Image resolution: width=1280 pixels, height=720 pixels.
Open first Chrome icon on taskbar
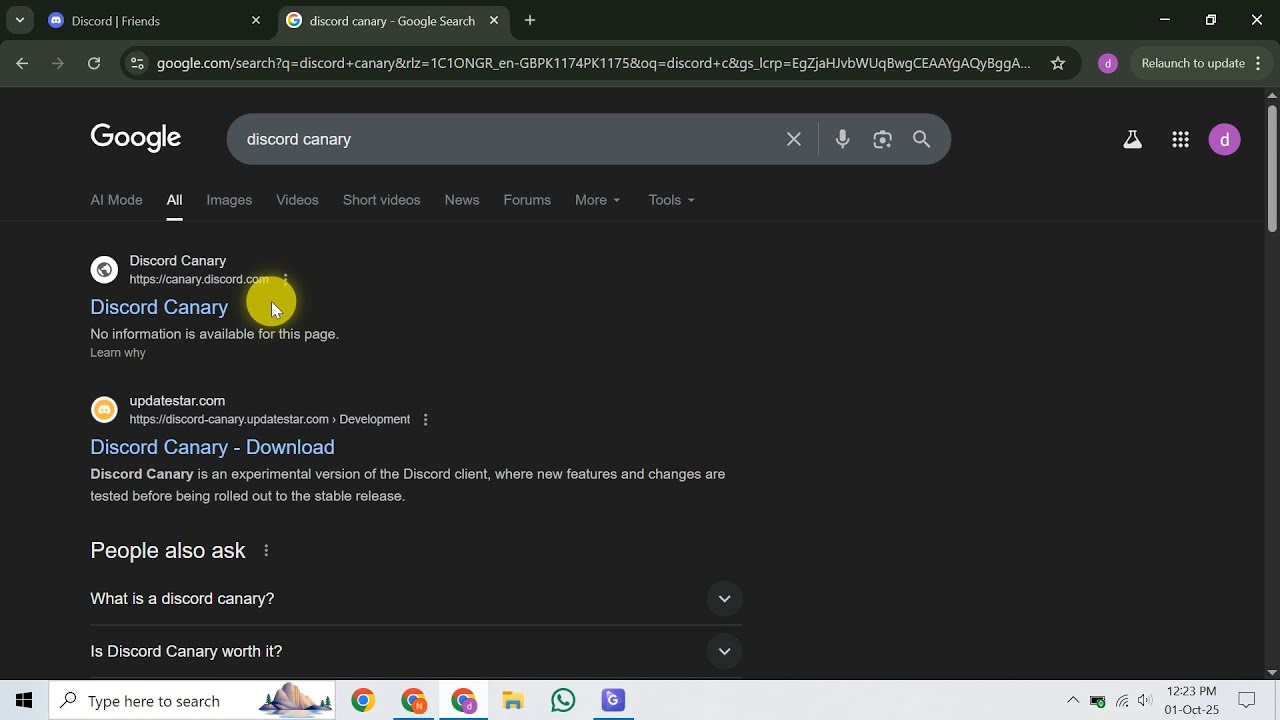[x=363, y=700]
